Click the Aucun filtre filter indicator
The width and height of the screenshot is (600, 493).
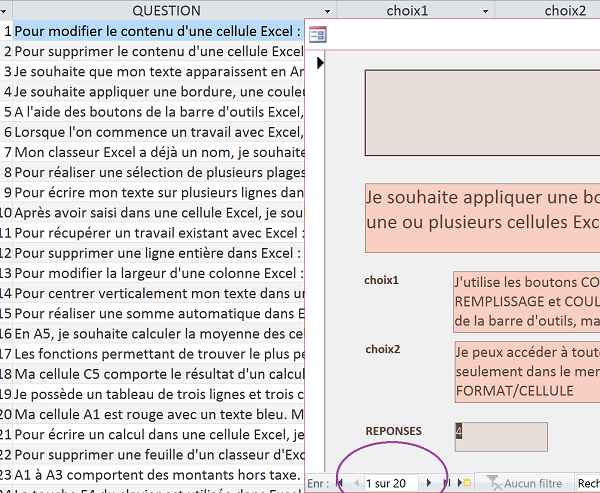[525, 483]
